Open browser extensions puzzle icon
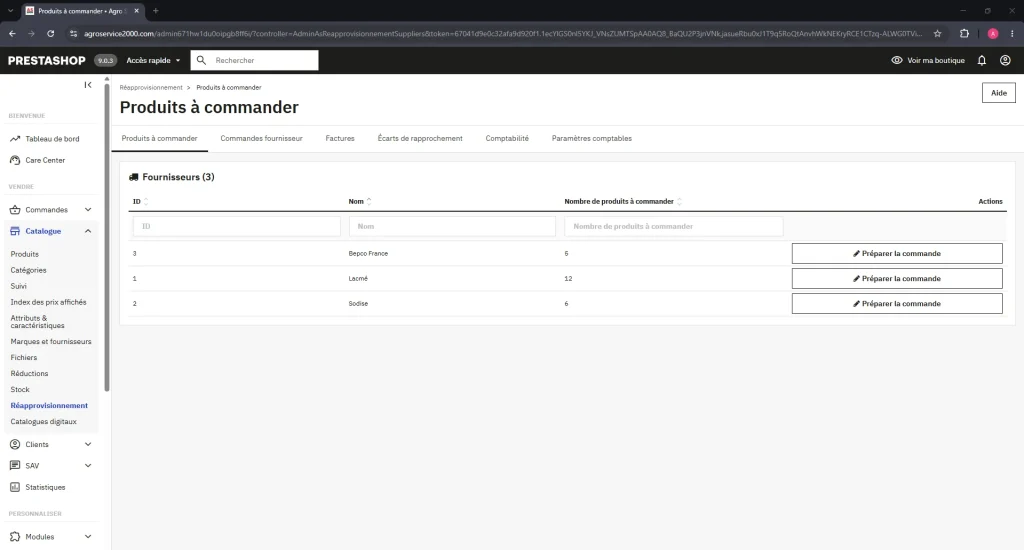The image size is (1024, 550). 964,33
